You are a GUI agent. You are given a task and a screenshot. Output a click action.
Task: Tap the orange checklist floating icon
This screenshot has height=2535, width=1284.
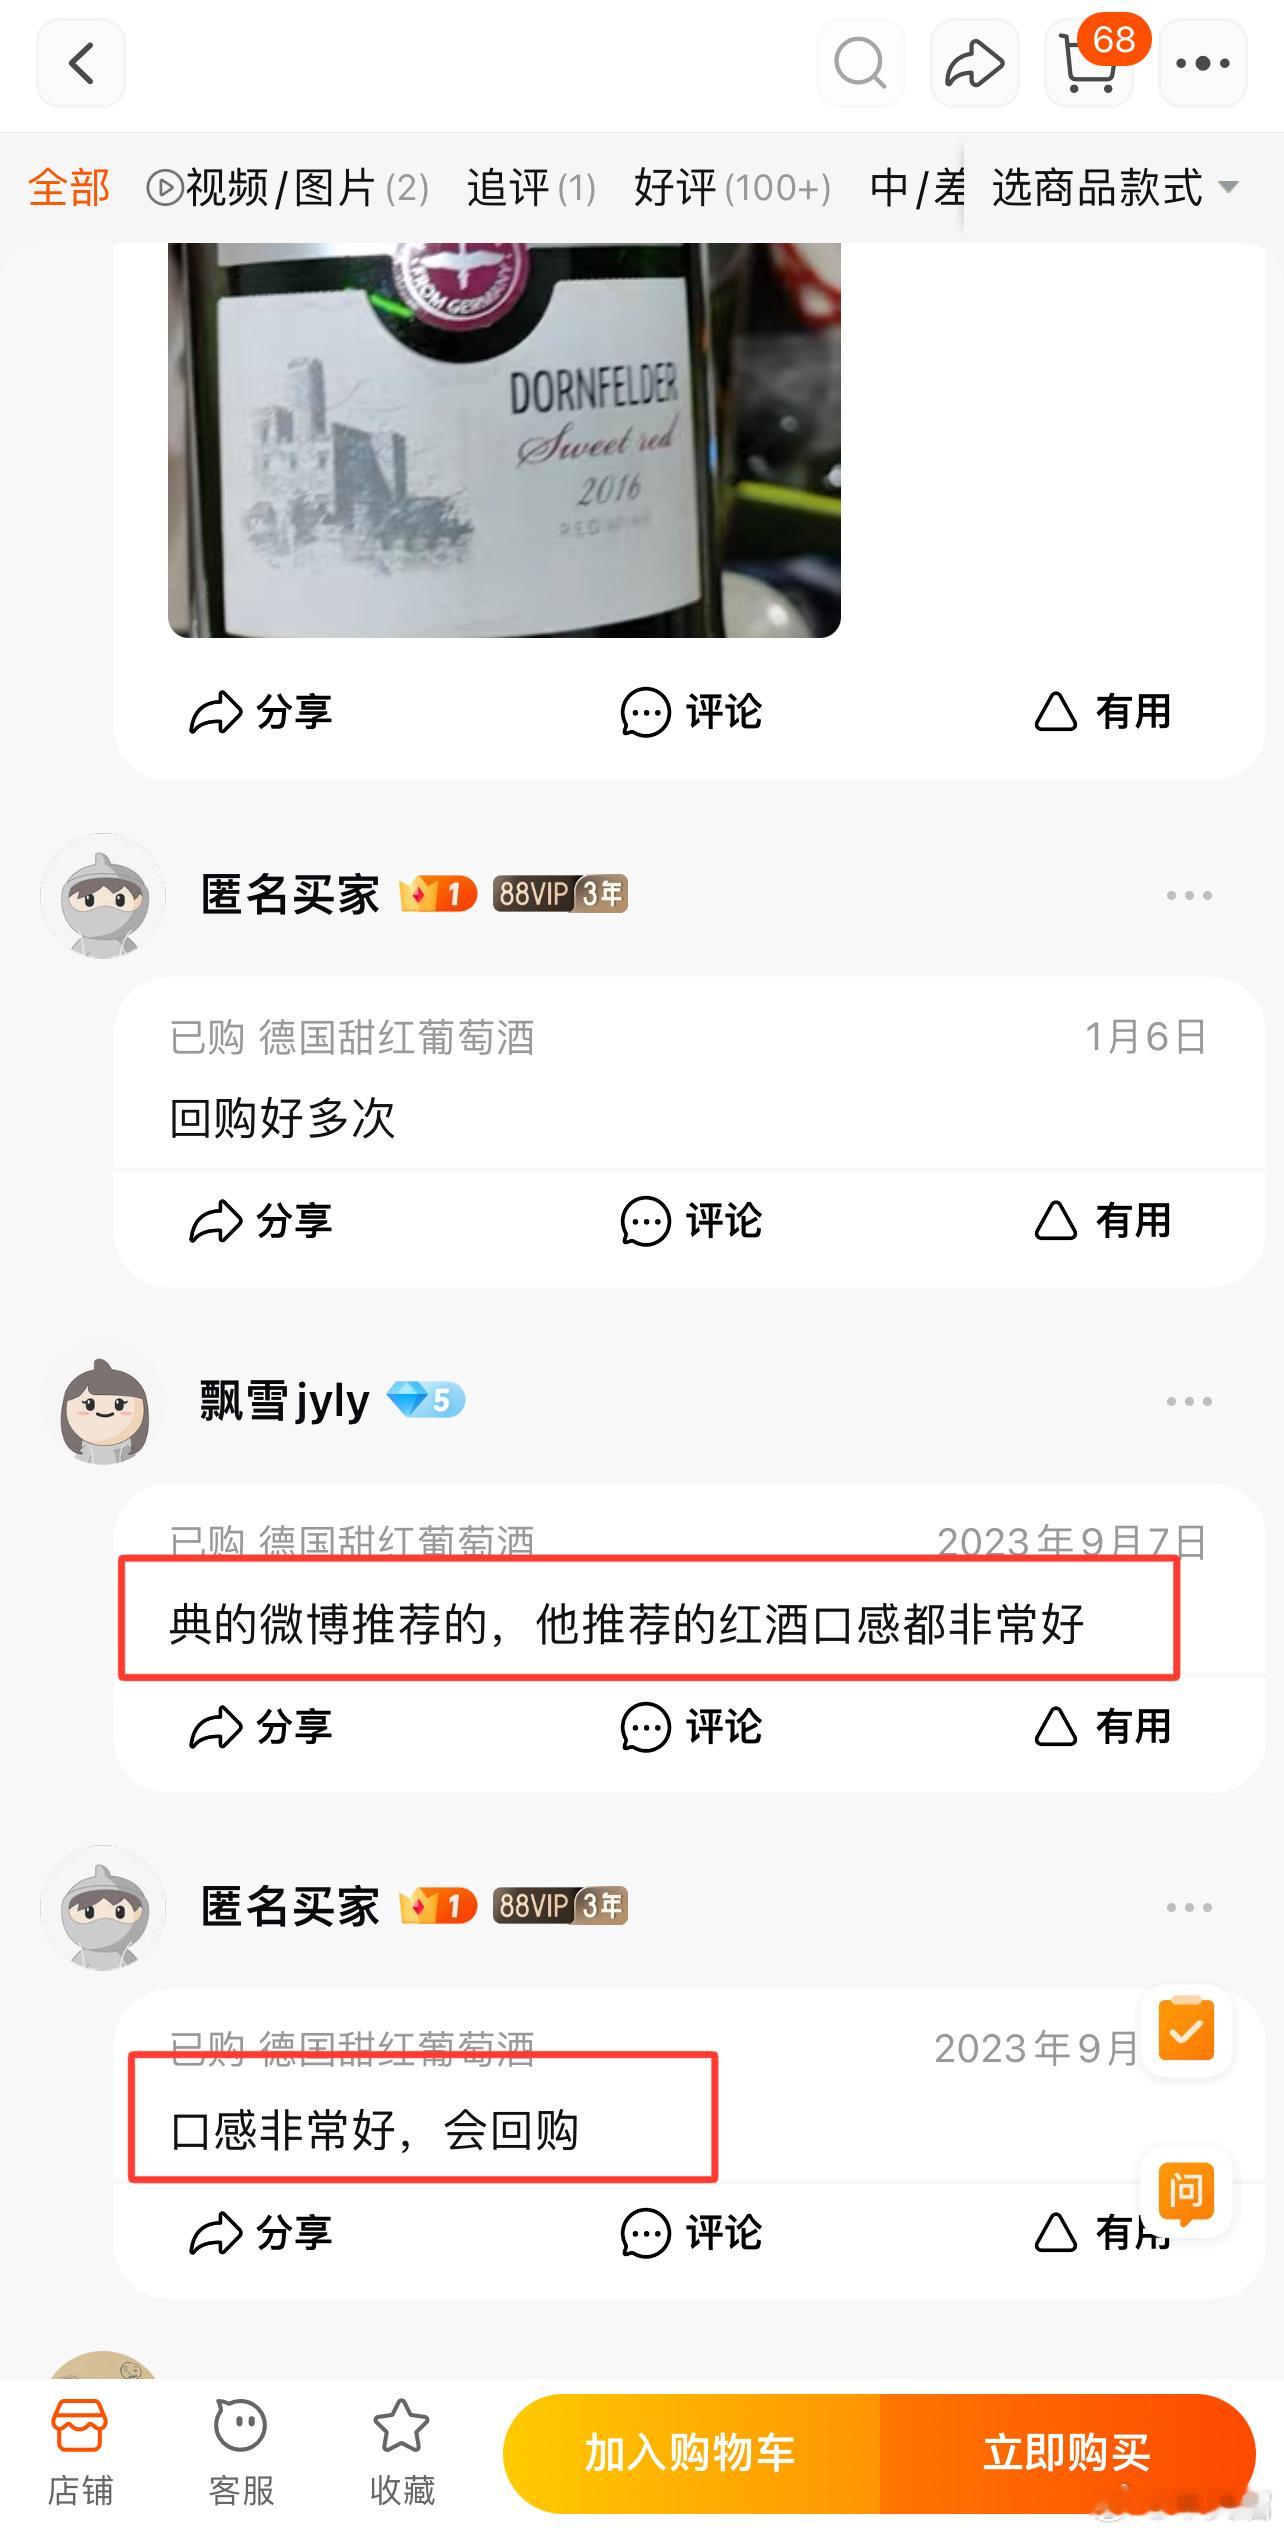1186,2029
